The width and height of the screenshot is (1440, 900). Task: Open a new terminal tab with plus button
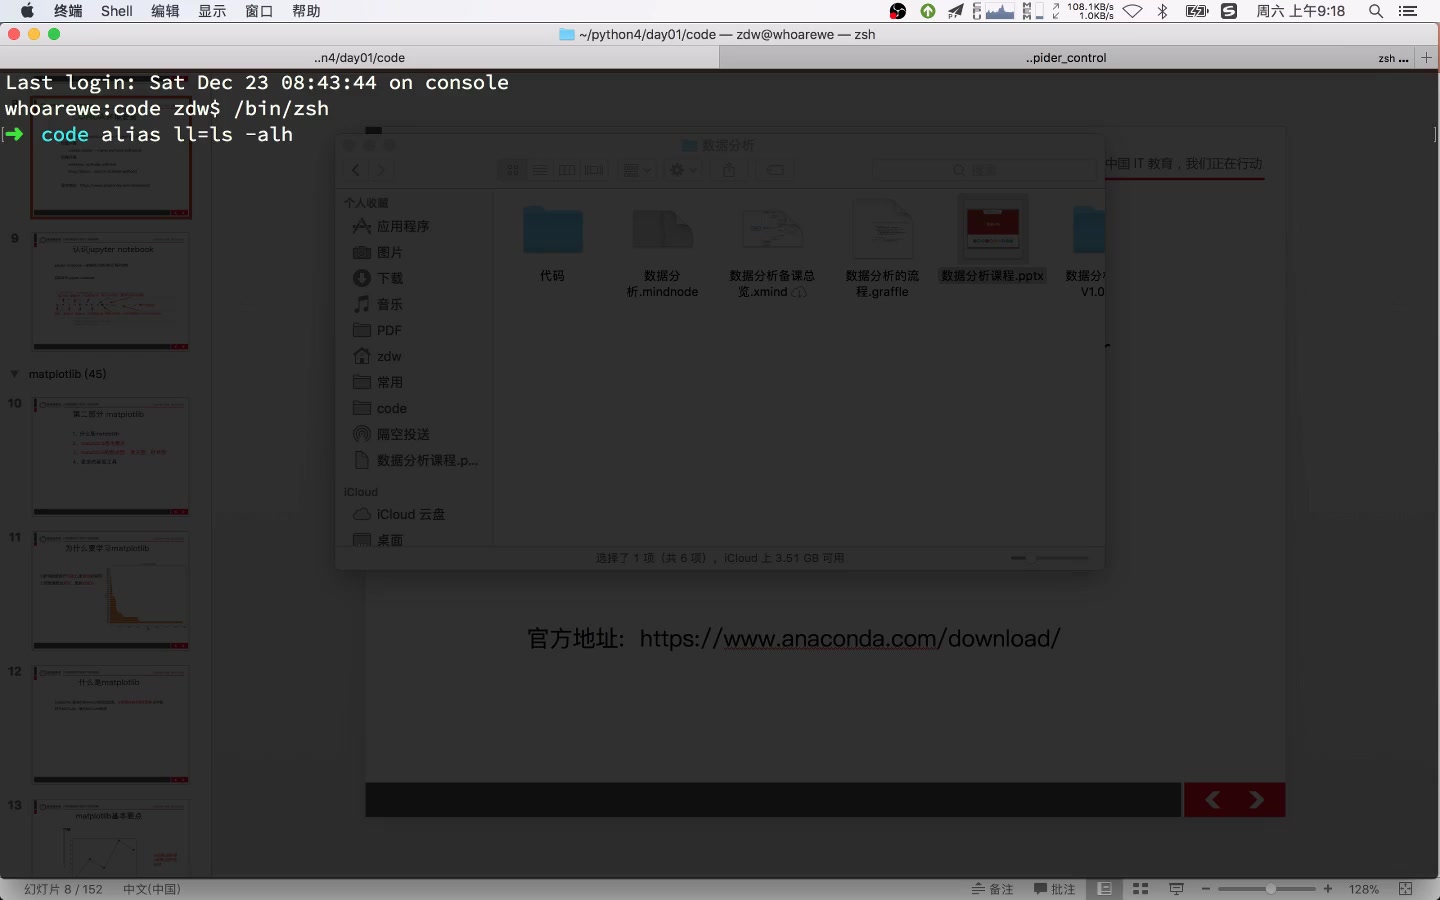(1425, 57)
